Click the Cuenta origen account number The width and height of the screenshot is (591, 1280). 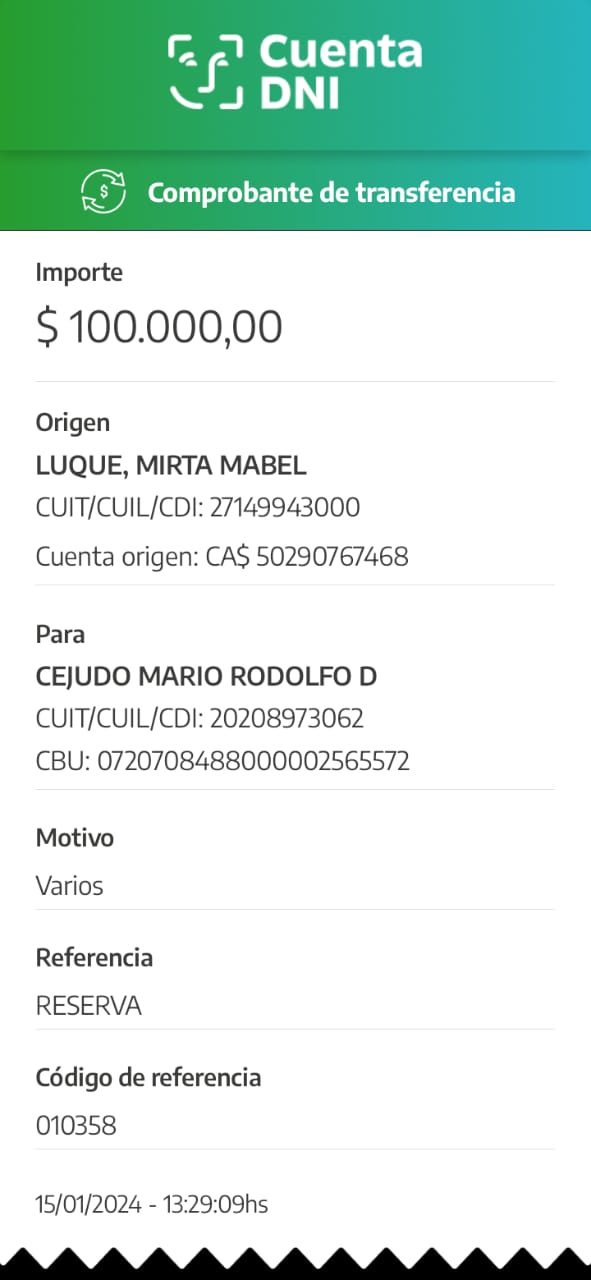[x=332, y=557]
